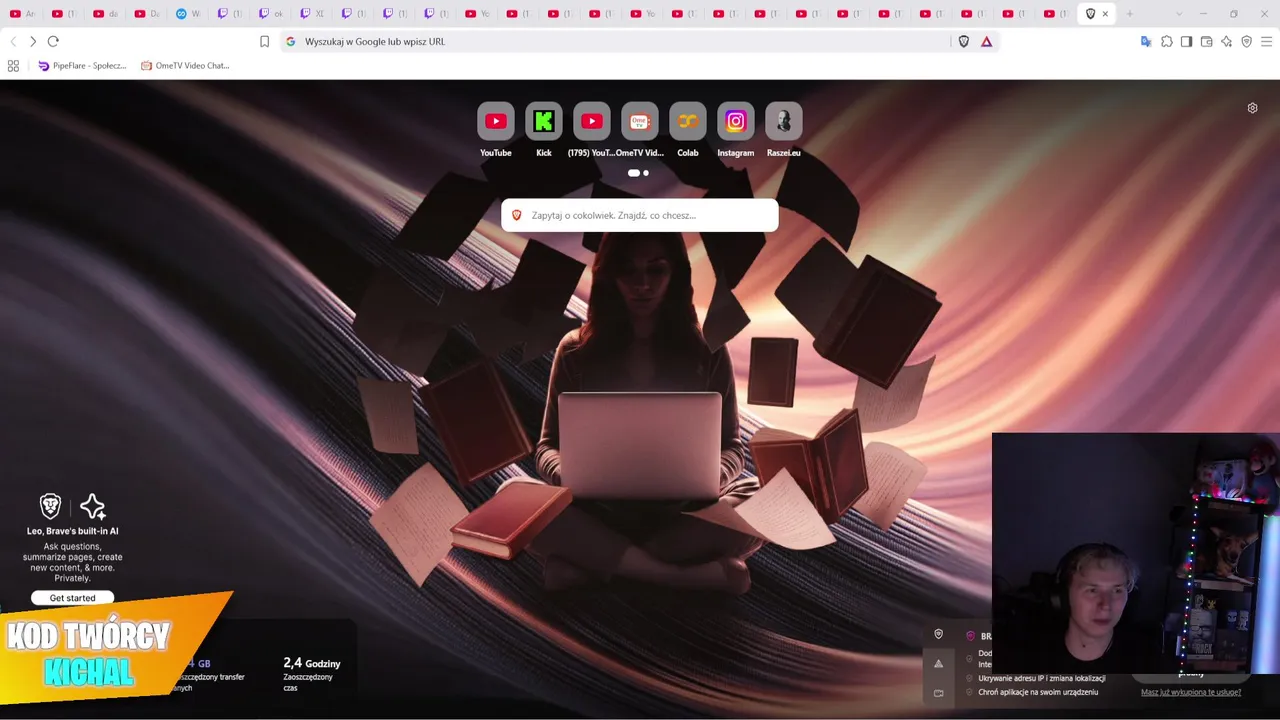Open Brave Rewards triangle icon in address bar

(x=986, y=41)
